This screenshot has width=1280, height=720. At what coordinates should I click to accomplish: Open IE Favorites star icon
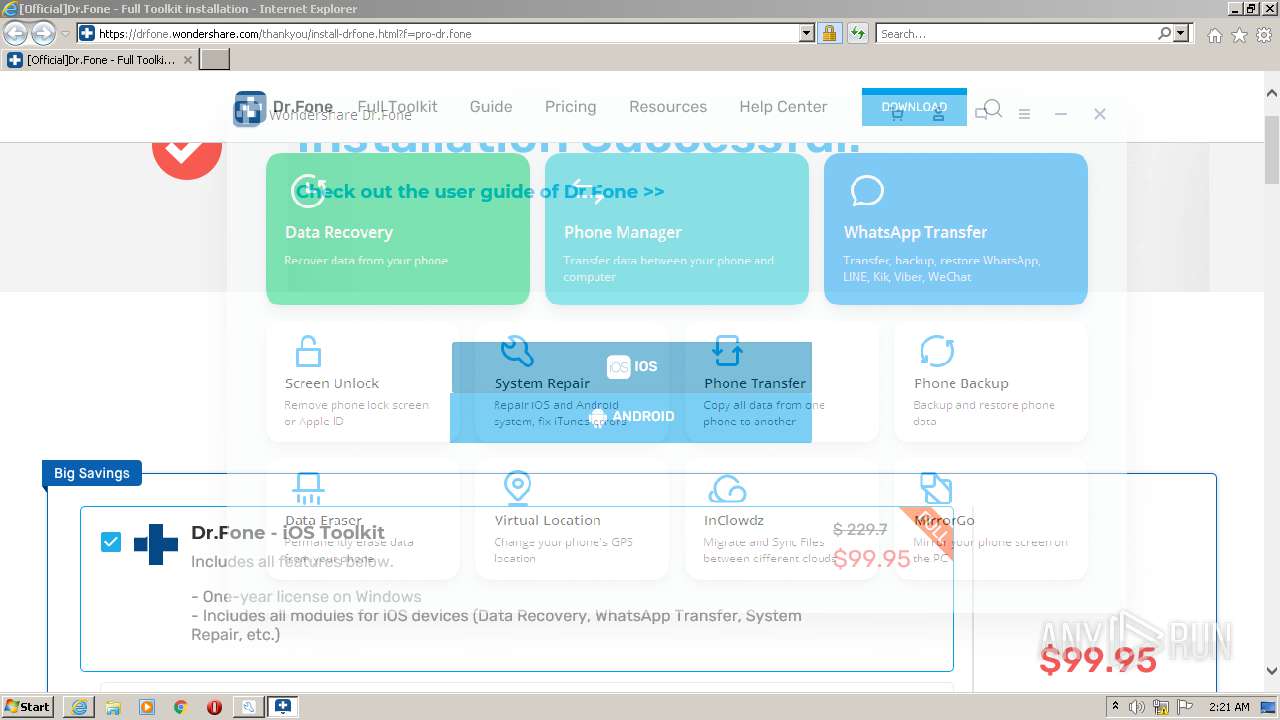point(1239,35)
